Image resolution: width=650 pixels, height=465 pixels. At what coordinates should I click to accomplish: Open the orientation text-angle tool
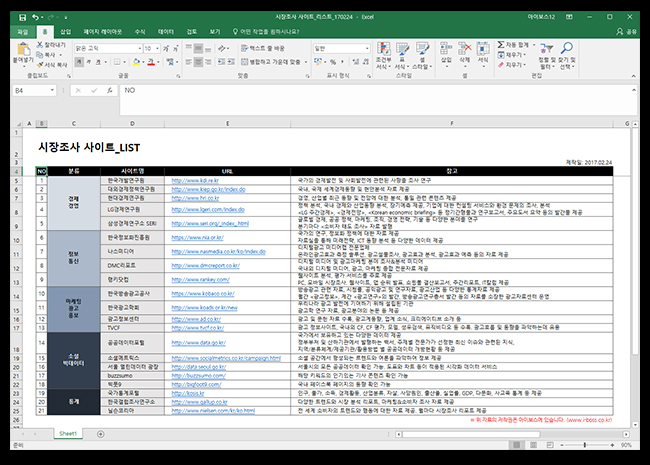(x=222, y=48)
